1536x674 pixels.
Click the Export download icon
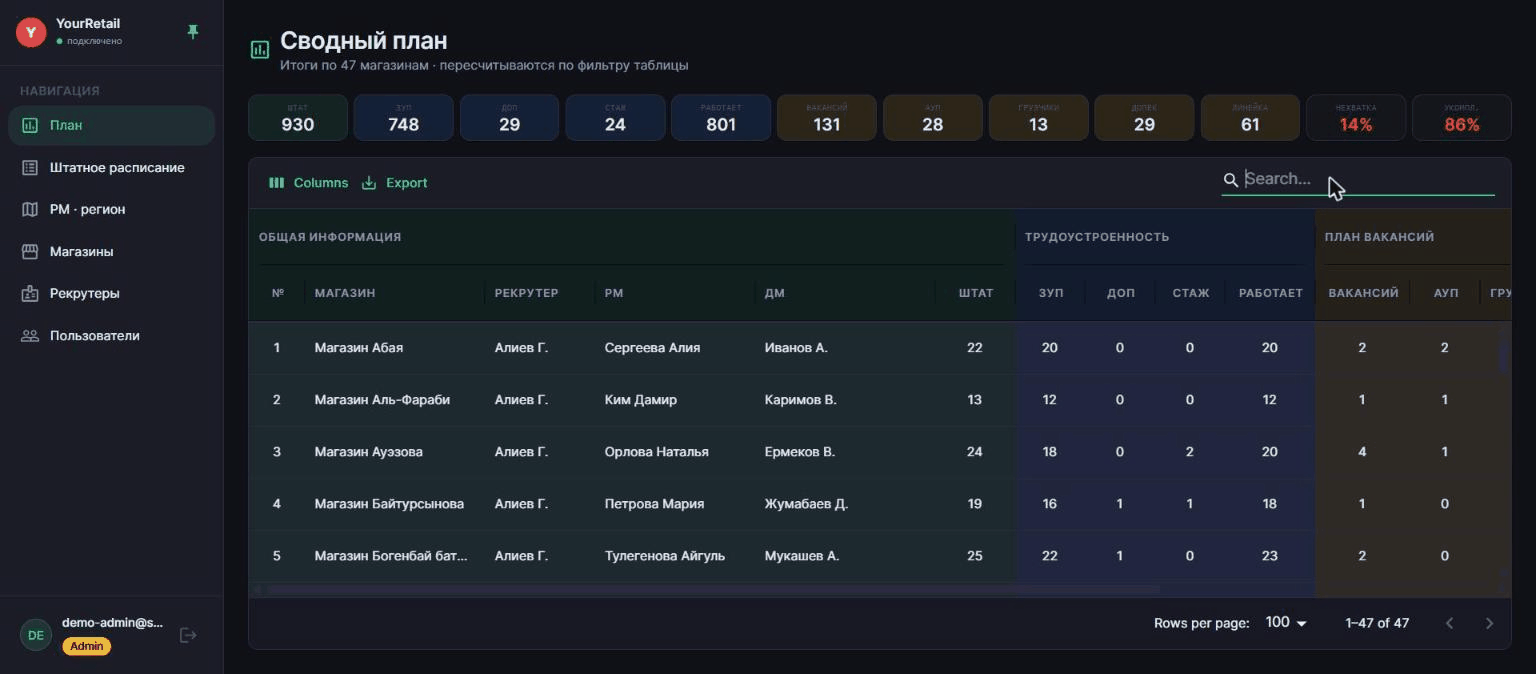tap(369, 183)
